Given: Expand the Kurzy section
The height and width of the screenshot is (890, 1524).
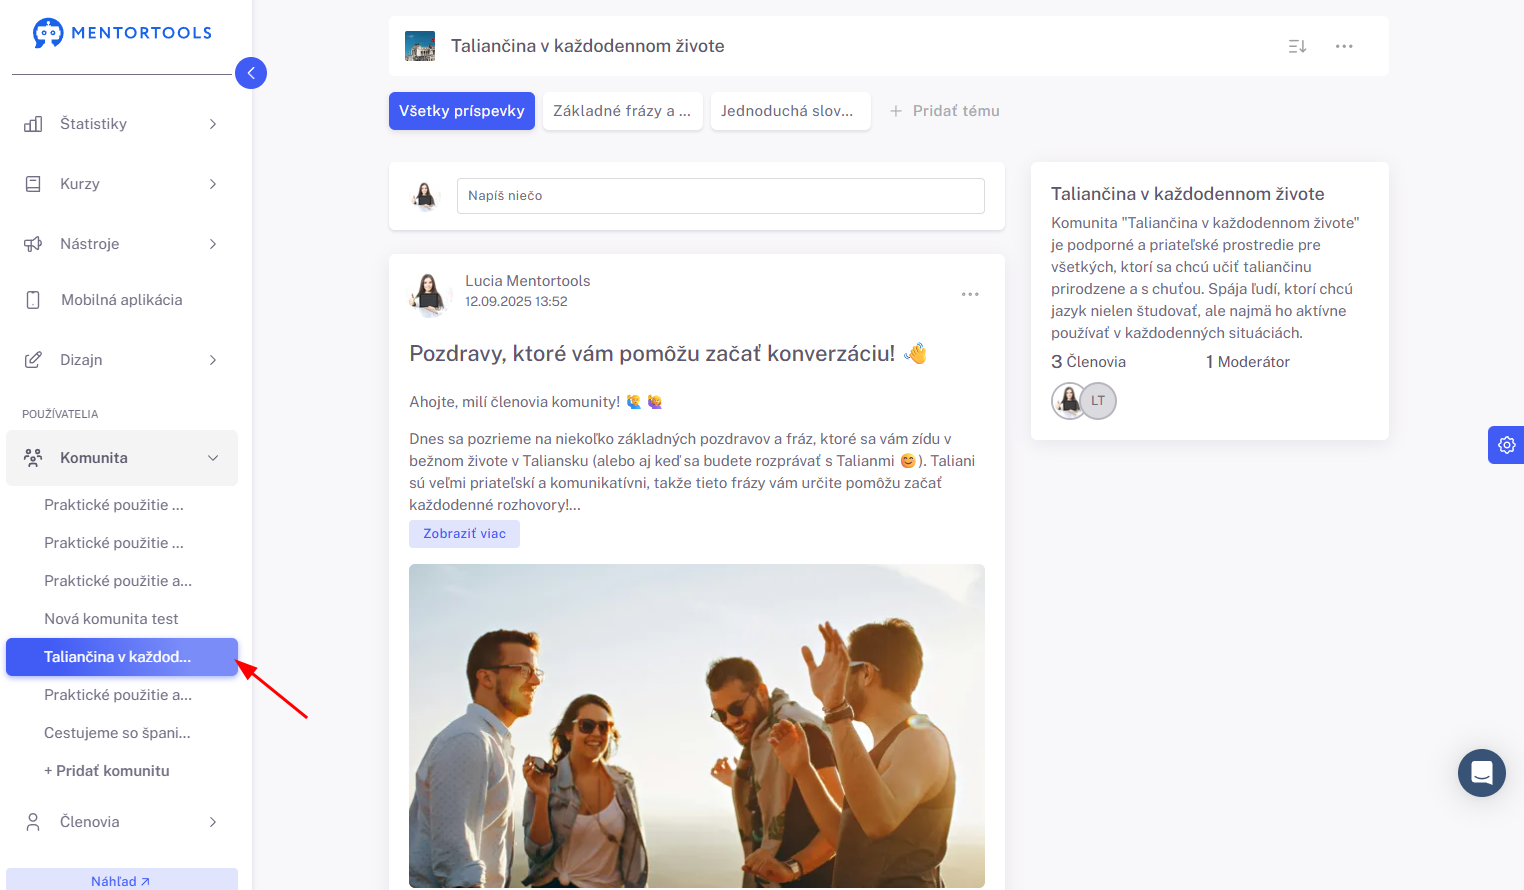Looking at the screenshot, I should 122,184.
